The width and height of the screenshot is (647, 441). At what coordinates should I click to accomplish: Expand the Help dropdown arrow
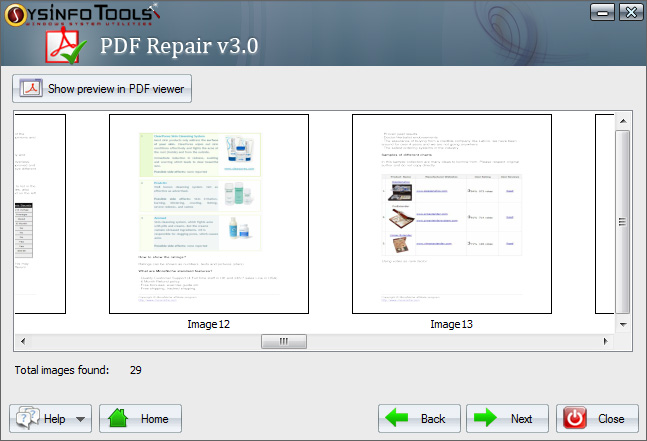point(80,419)
